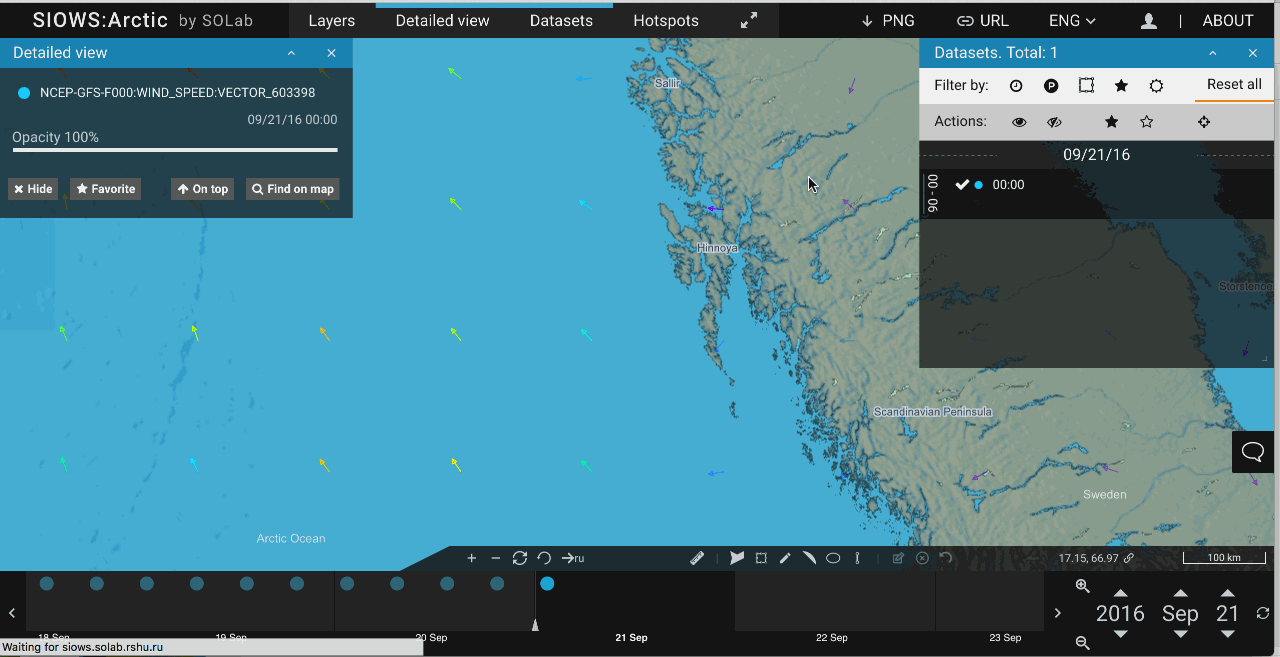Open the Hotspots tab
The height and width of the screenshot is (657, 1280).
[666, 20]
